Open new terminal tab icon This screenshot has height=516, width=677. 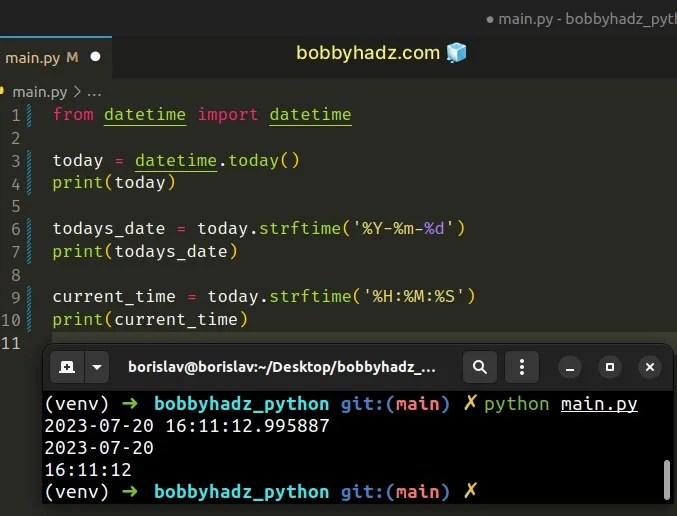pyautogui.click(x=67, y=367)
